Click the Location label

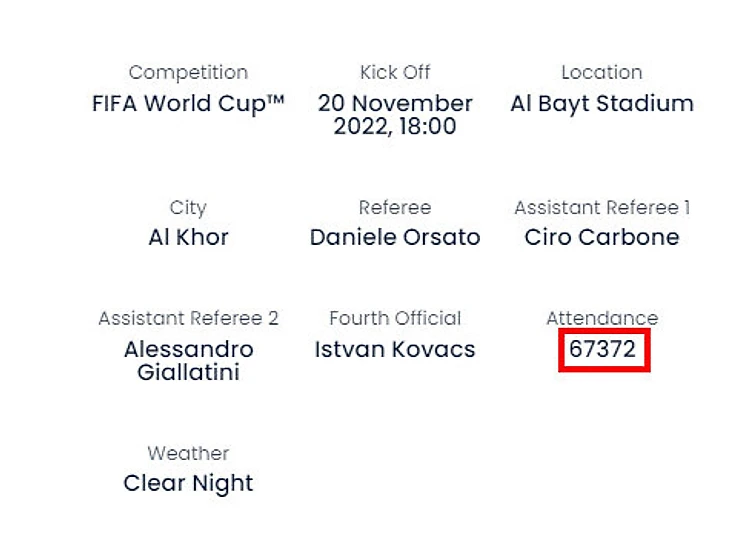click(x=602, y=72)
